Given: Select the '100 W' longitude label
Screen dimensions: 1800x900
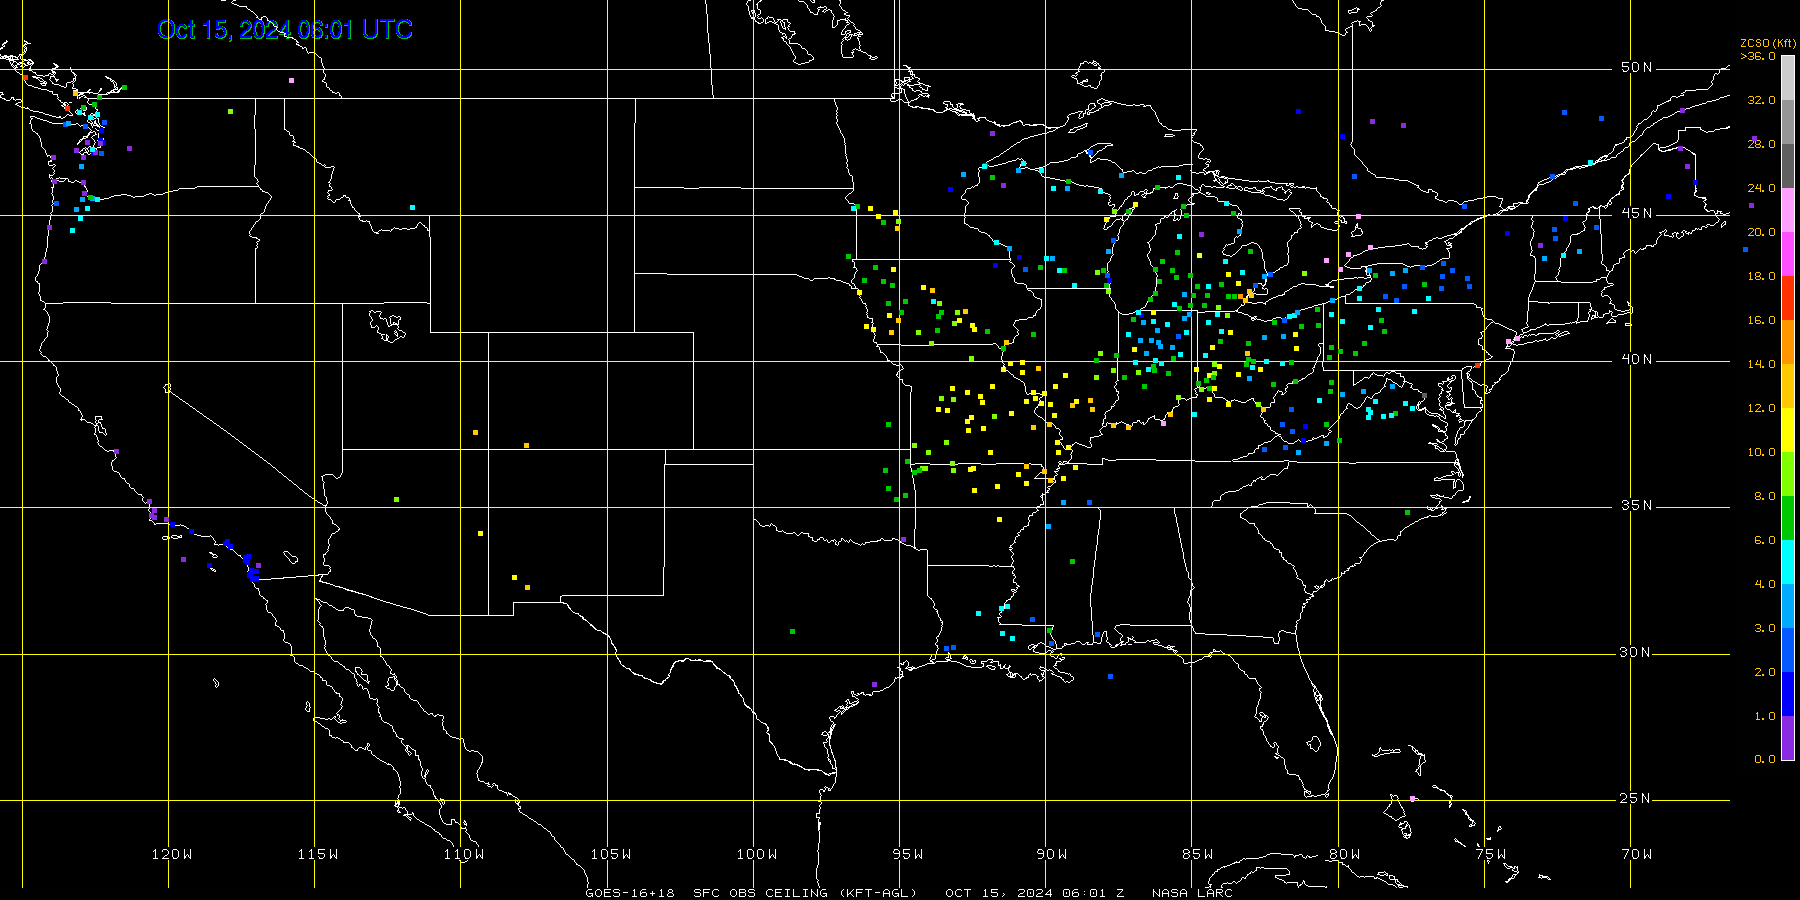Looking at the screenshot, I should 757,854.
